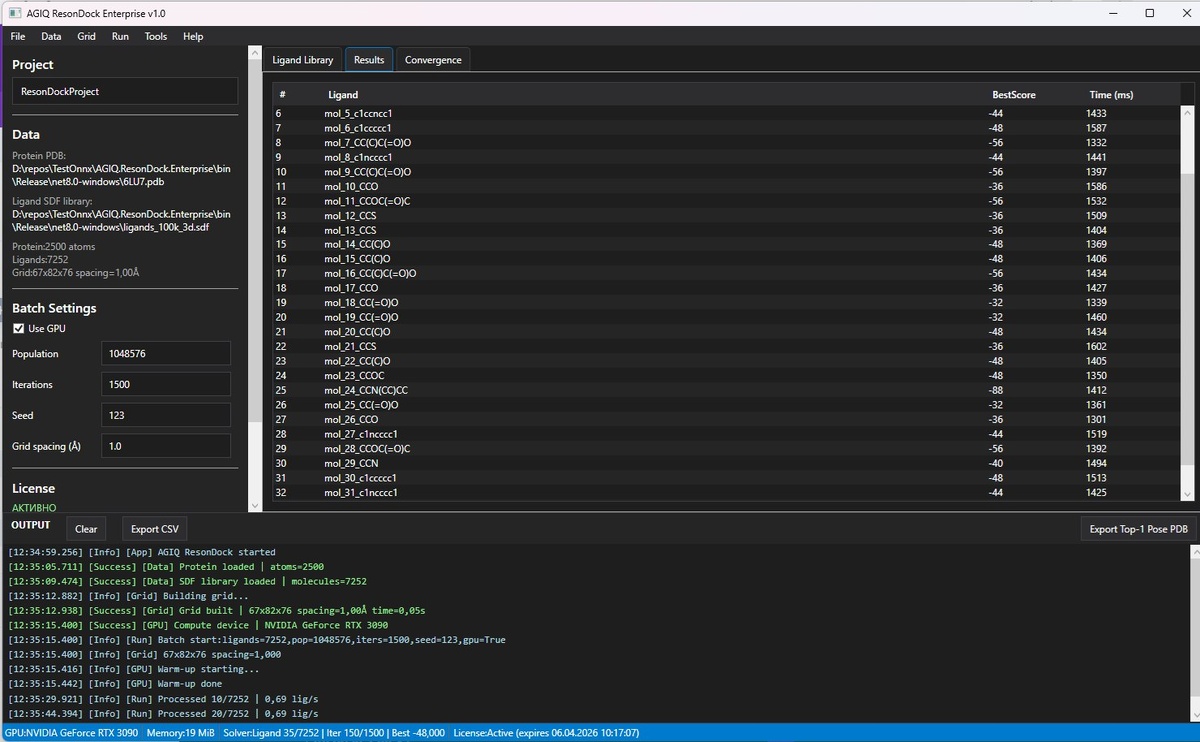Screen dimensions: 1200x742
Task: Toggle the Use GPU checkbox
Action: 18,329
